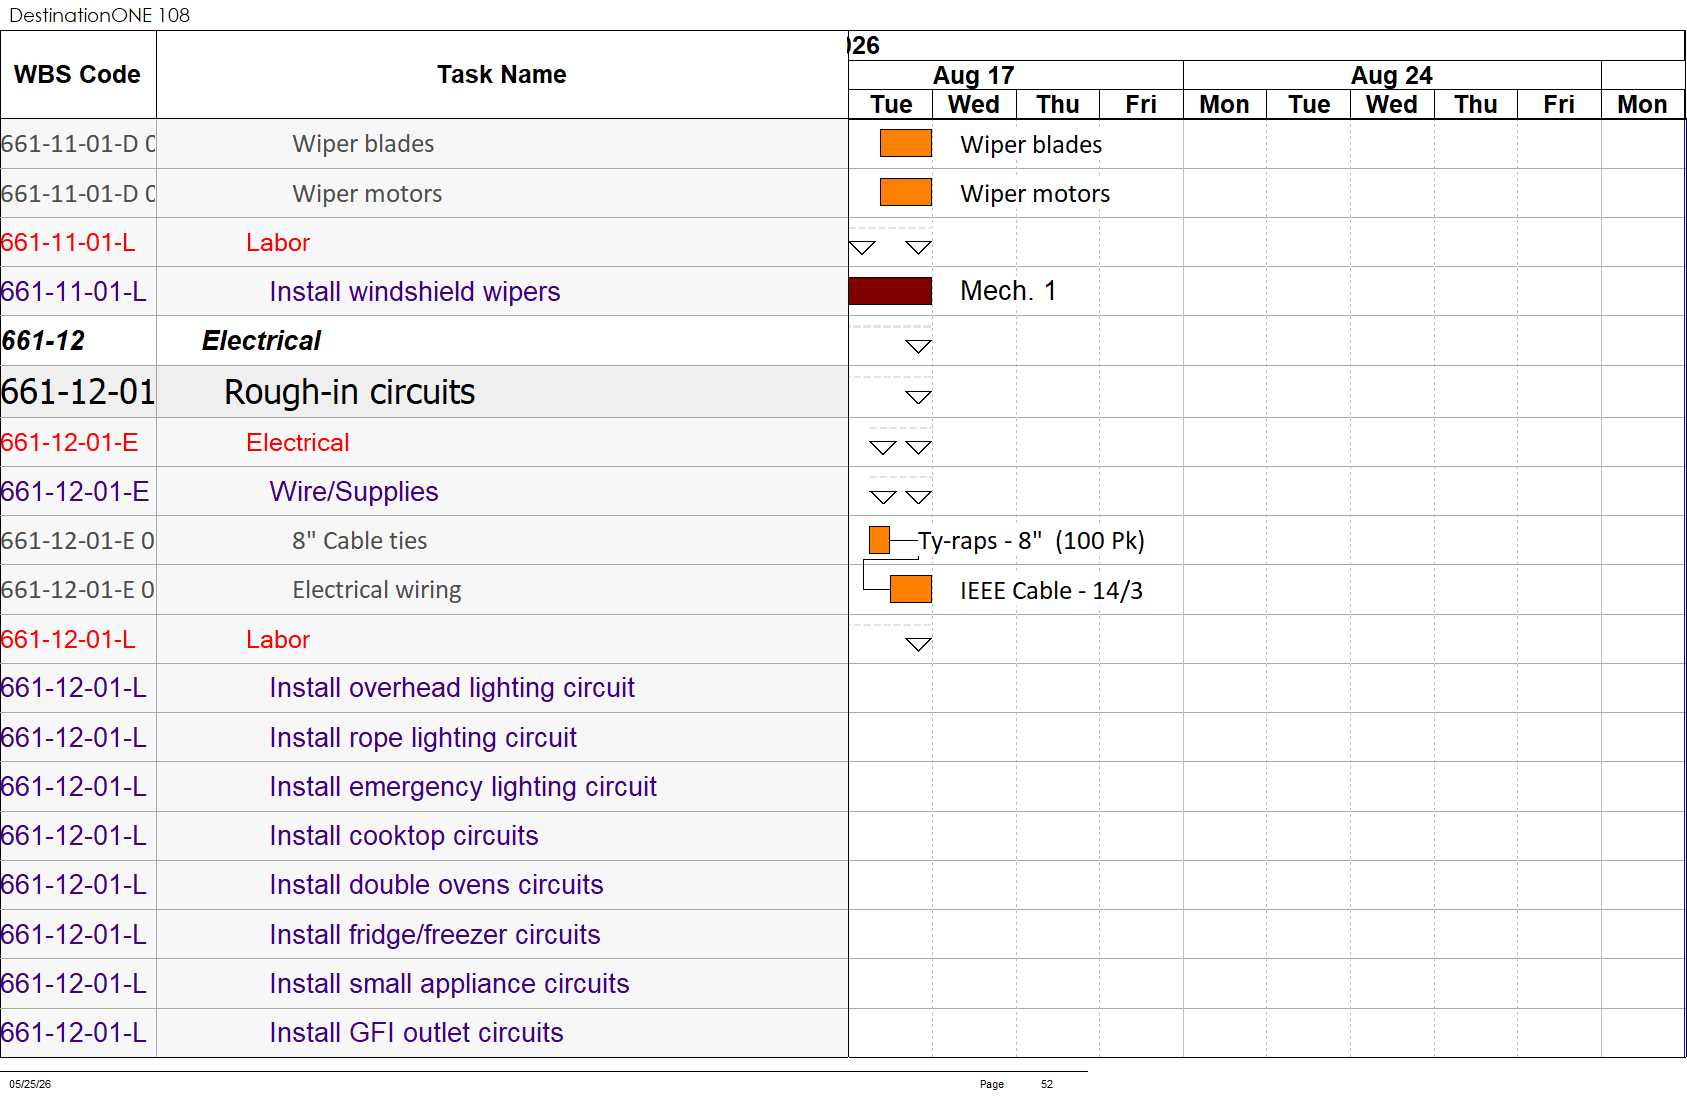Click right summary marker in Wire/Supplies row
This screenshot has height=1097, width=1687.
(918, 497)
